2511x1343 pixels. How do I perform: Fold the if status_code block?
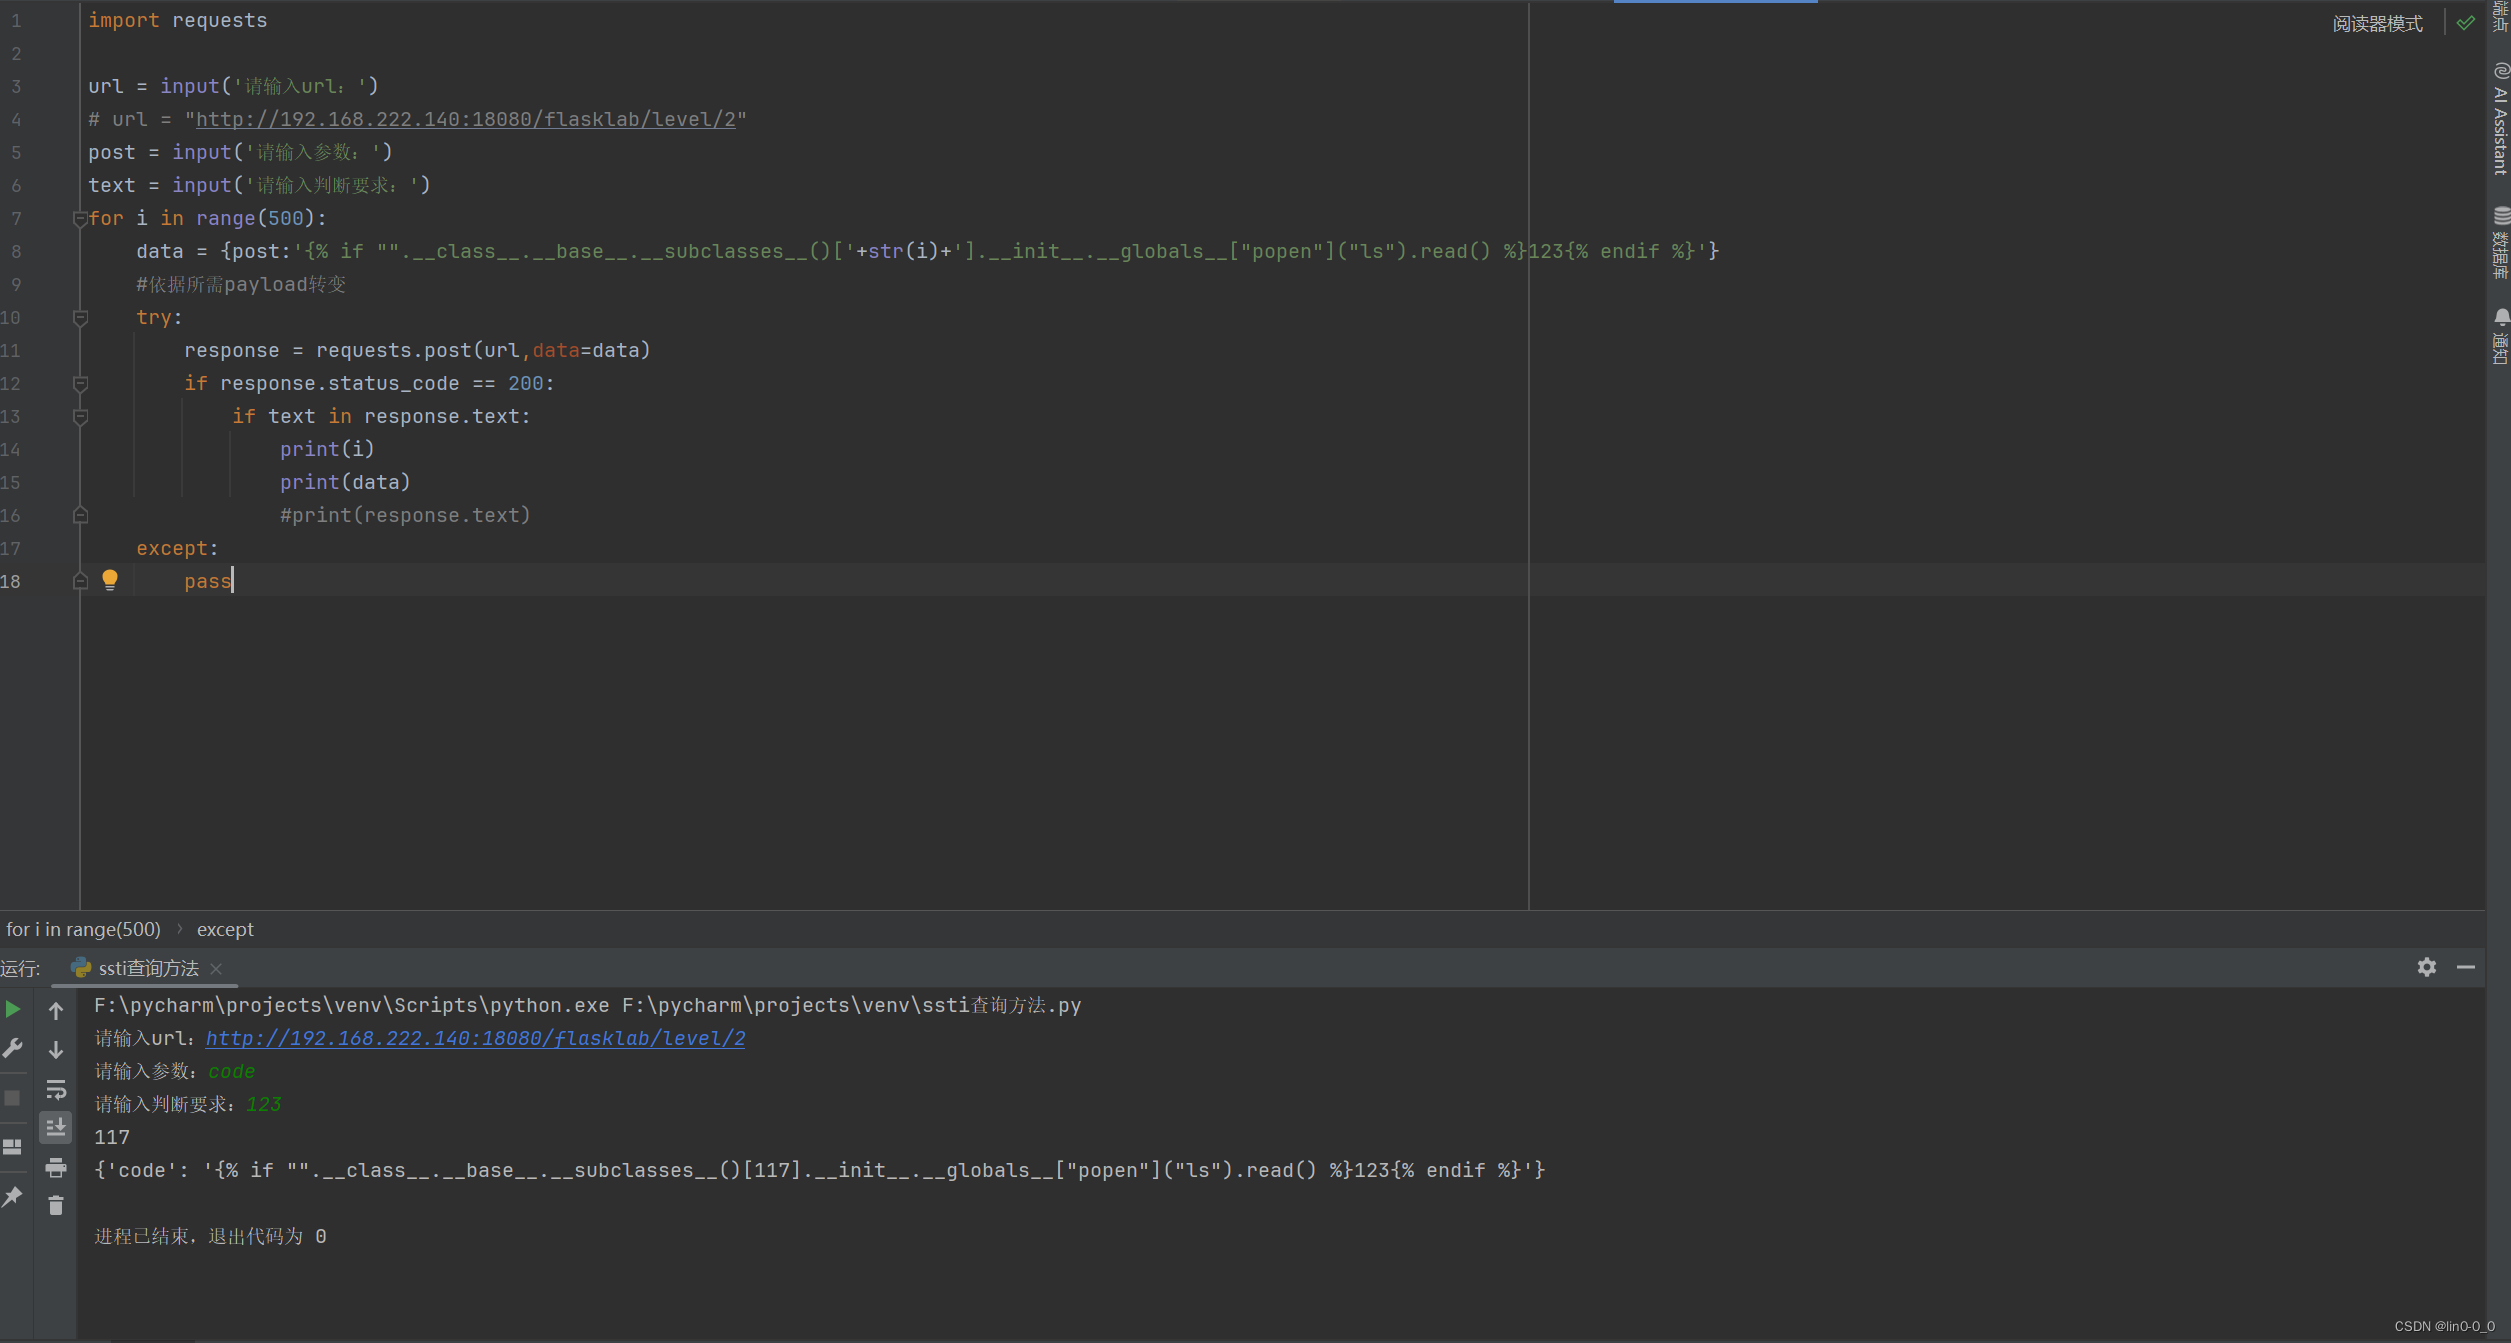(80, 383)
